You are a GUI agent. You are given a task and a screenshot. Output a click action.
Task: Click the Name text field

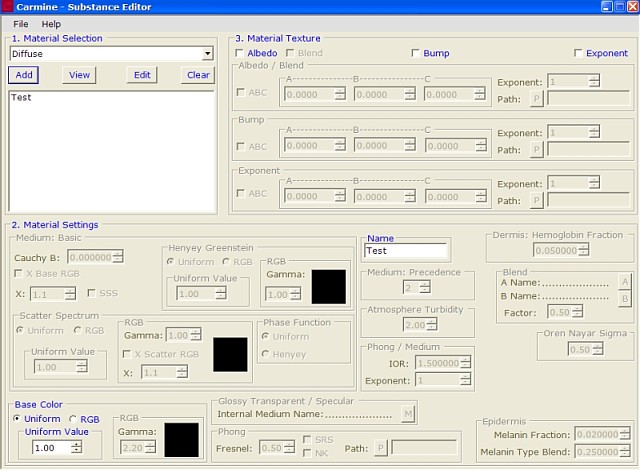(x=405, y=252)
